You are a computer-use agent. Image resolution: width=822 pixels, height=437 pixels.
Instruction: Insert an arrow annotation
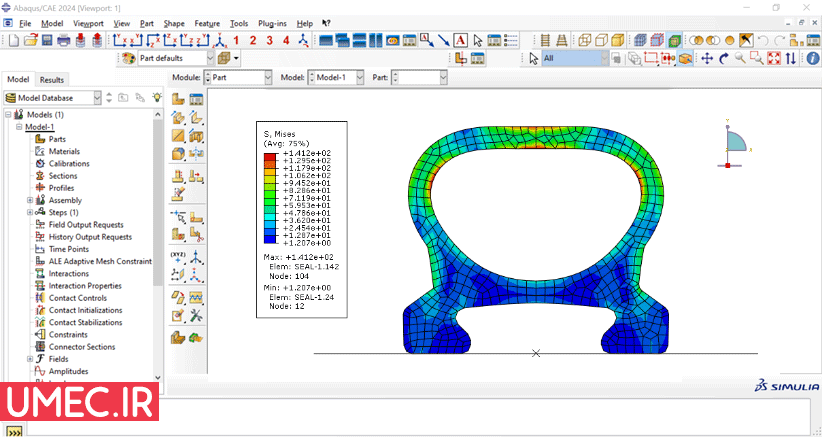coord(444,40)
